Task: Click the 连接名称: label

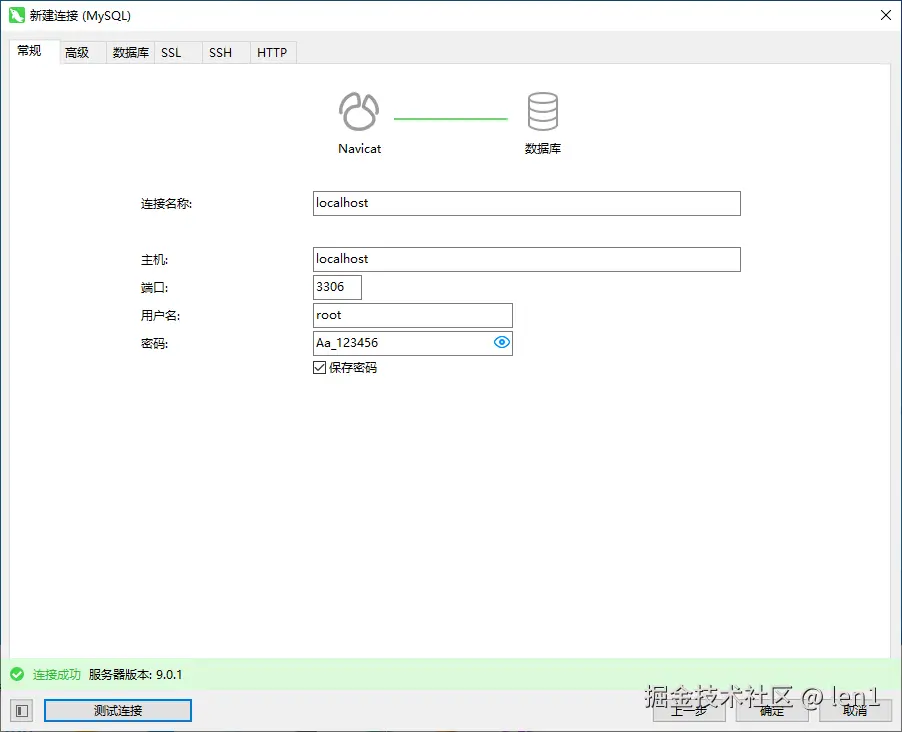Action: point(166,204)
